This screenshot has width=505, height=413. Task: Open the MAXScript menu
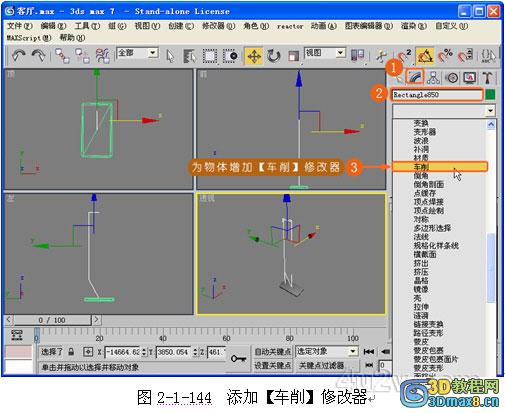[29, 38]
